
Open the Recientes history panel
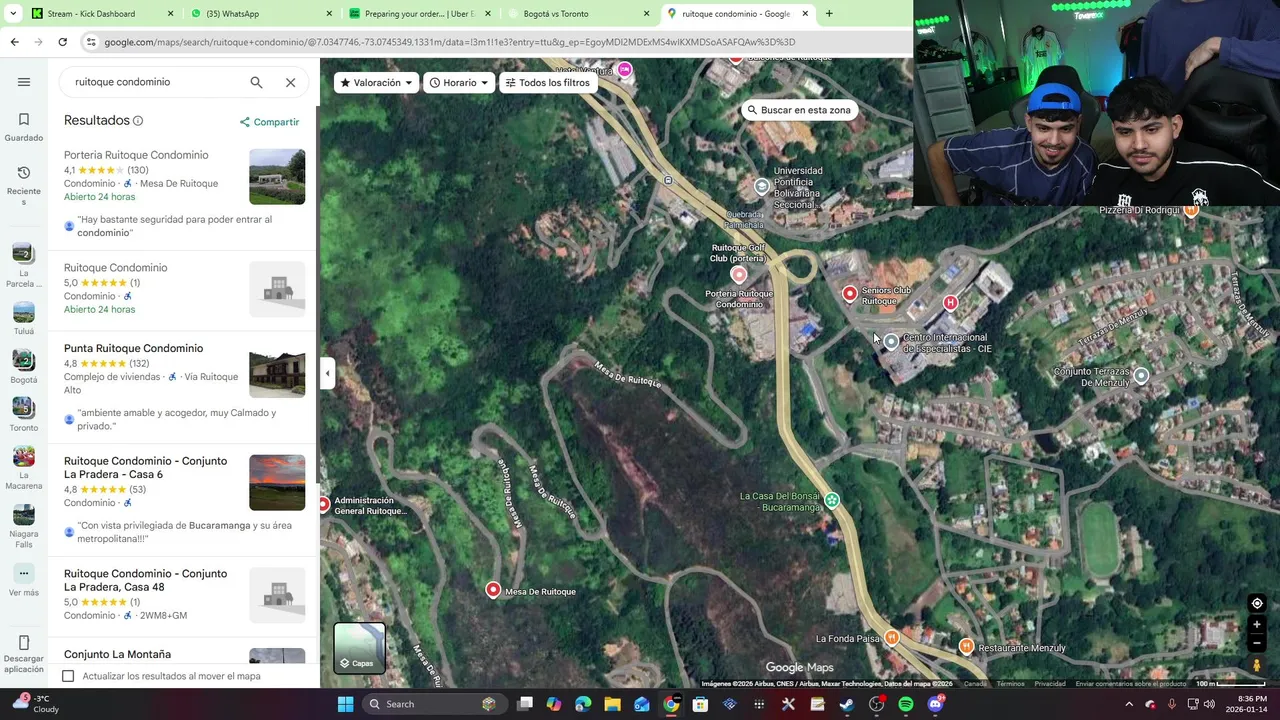point(24,186)
